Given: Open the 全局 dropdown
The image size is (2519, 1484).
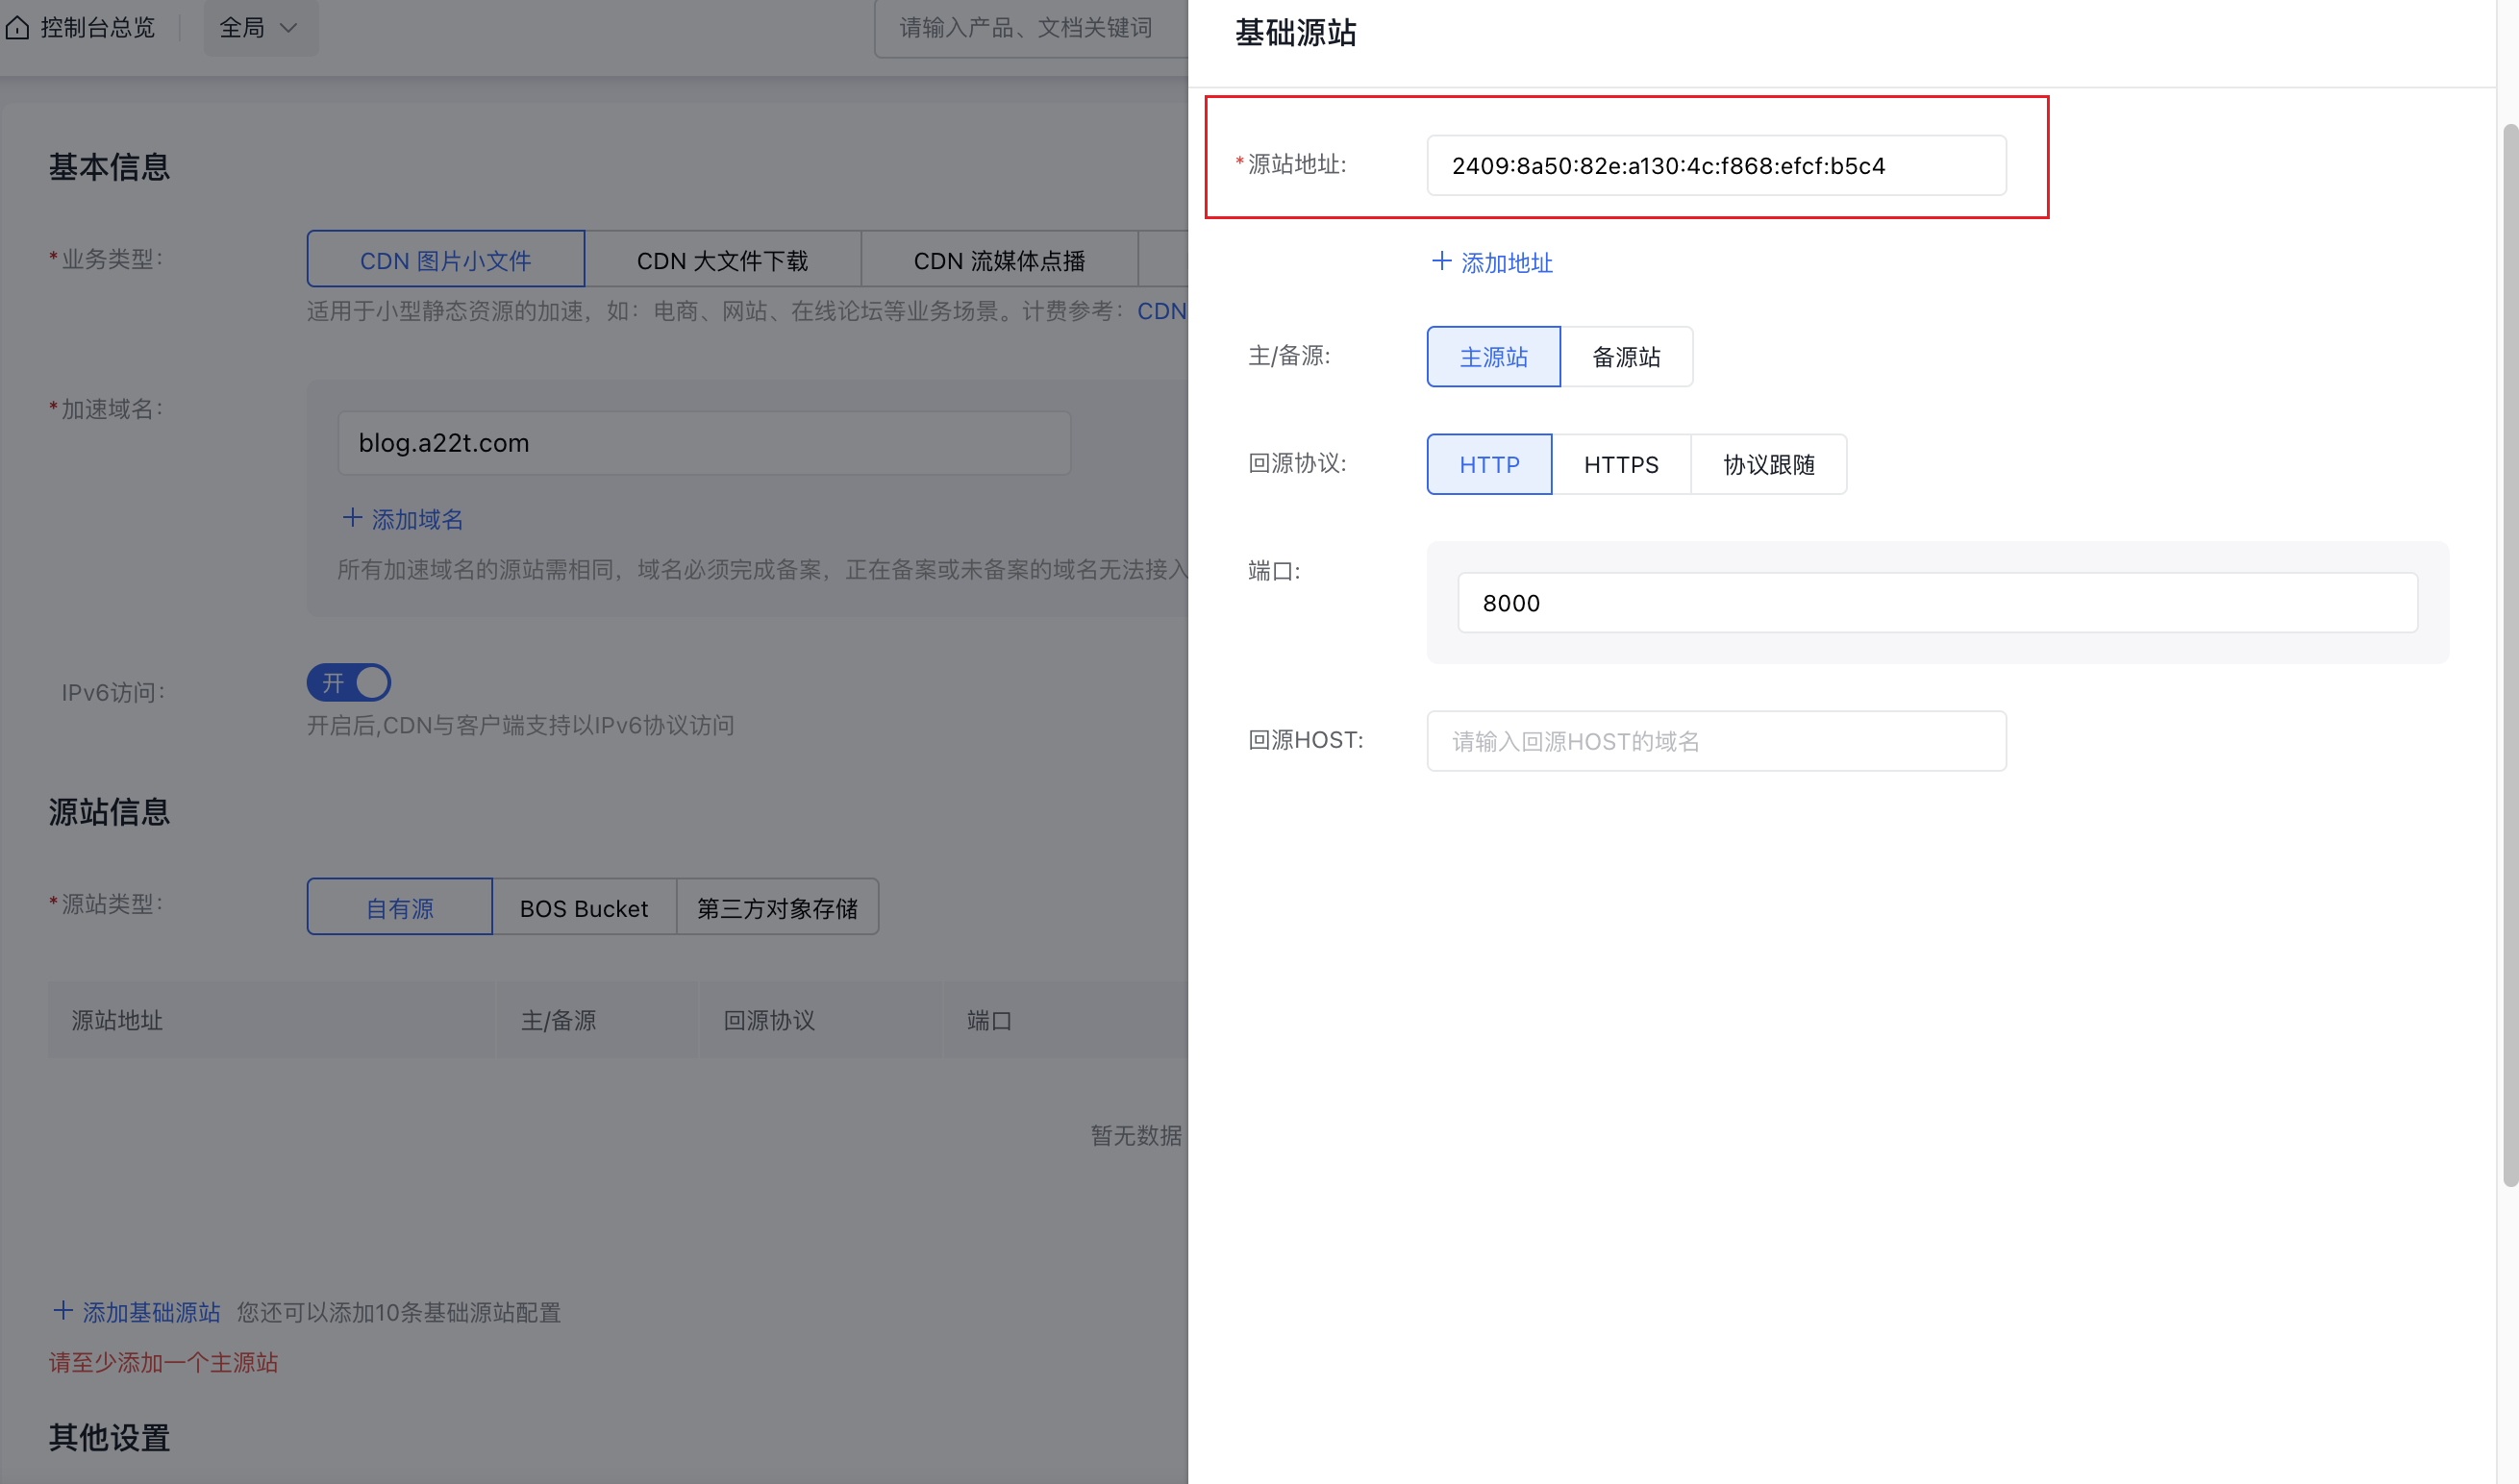Looking at the screenshot, I should (x=259, y=28).
